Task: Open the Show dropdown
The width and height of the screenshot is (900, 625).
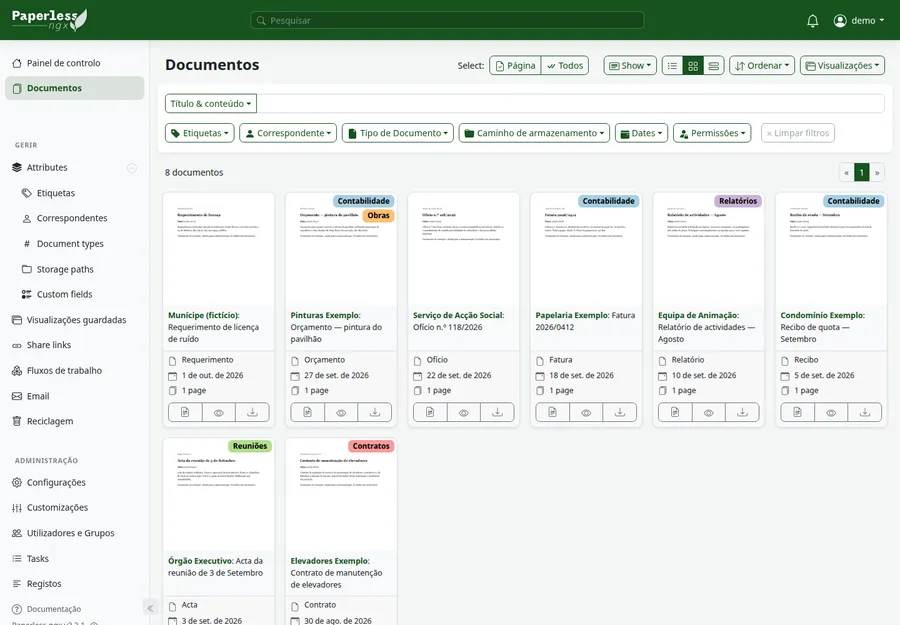Action: [x=630, y=65]
